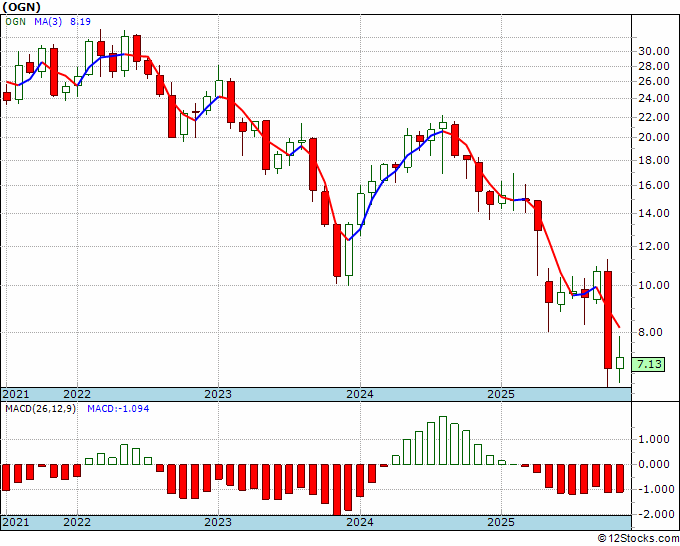
Task: Click the 20.00 price axis label
Action: pyautogui.click(x=654, y=137)
